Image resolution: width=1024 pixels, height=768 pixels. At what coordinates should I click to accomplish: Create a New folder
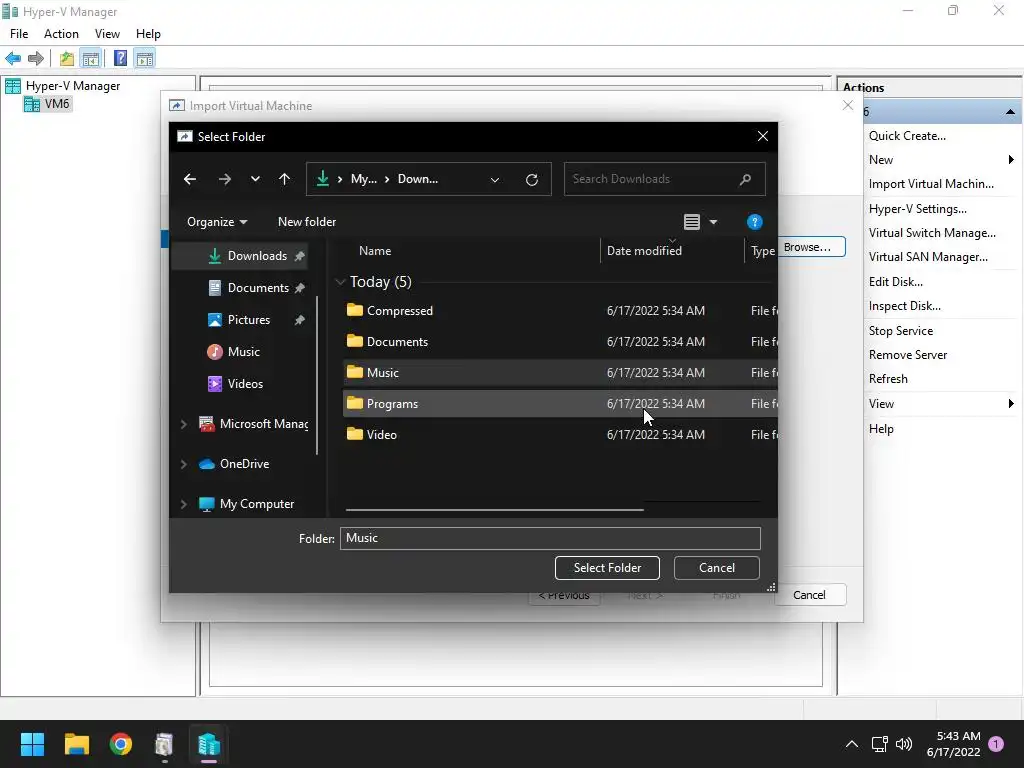click(x=307, y=222)
